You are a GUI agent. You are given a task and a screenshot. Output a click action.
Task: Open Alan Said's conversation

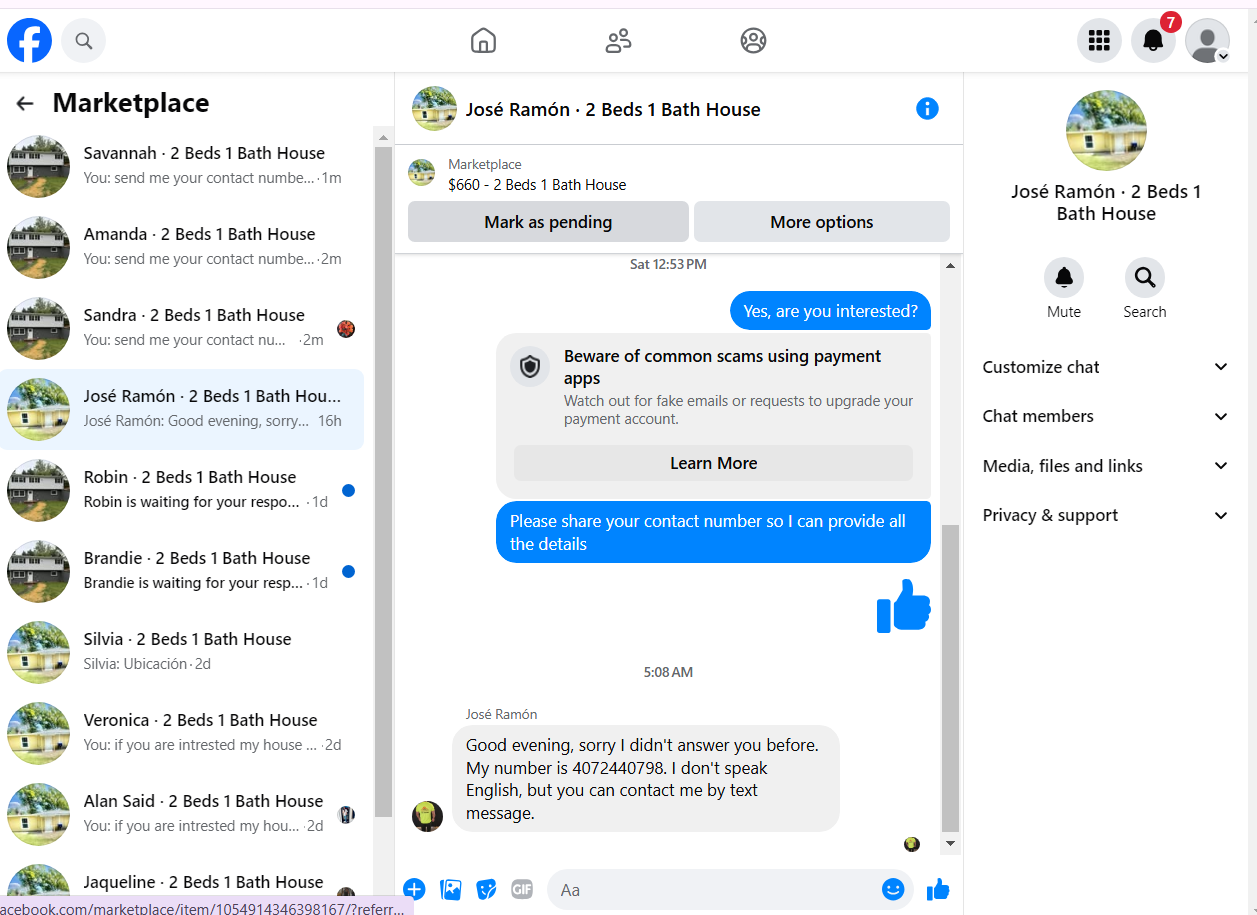pos(182,814)
